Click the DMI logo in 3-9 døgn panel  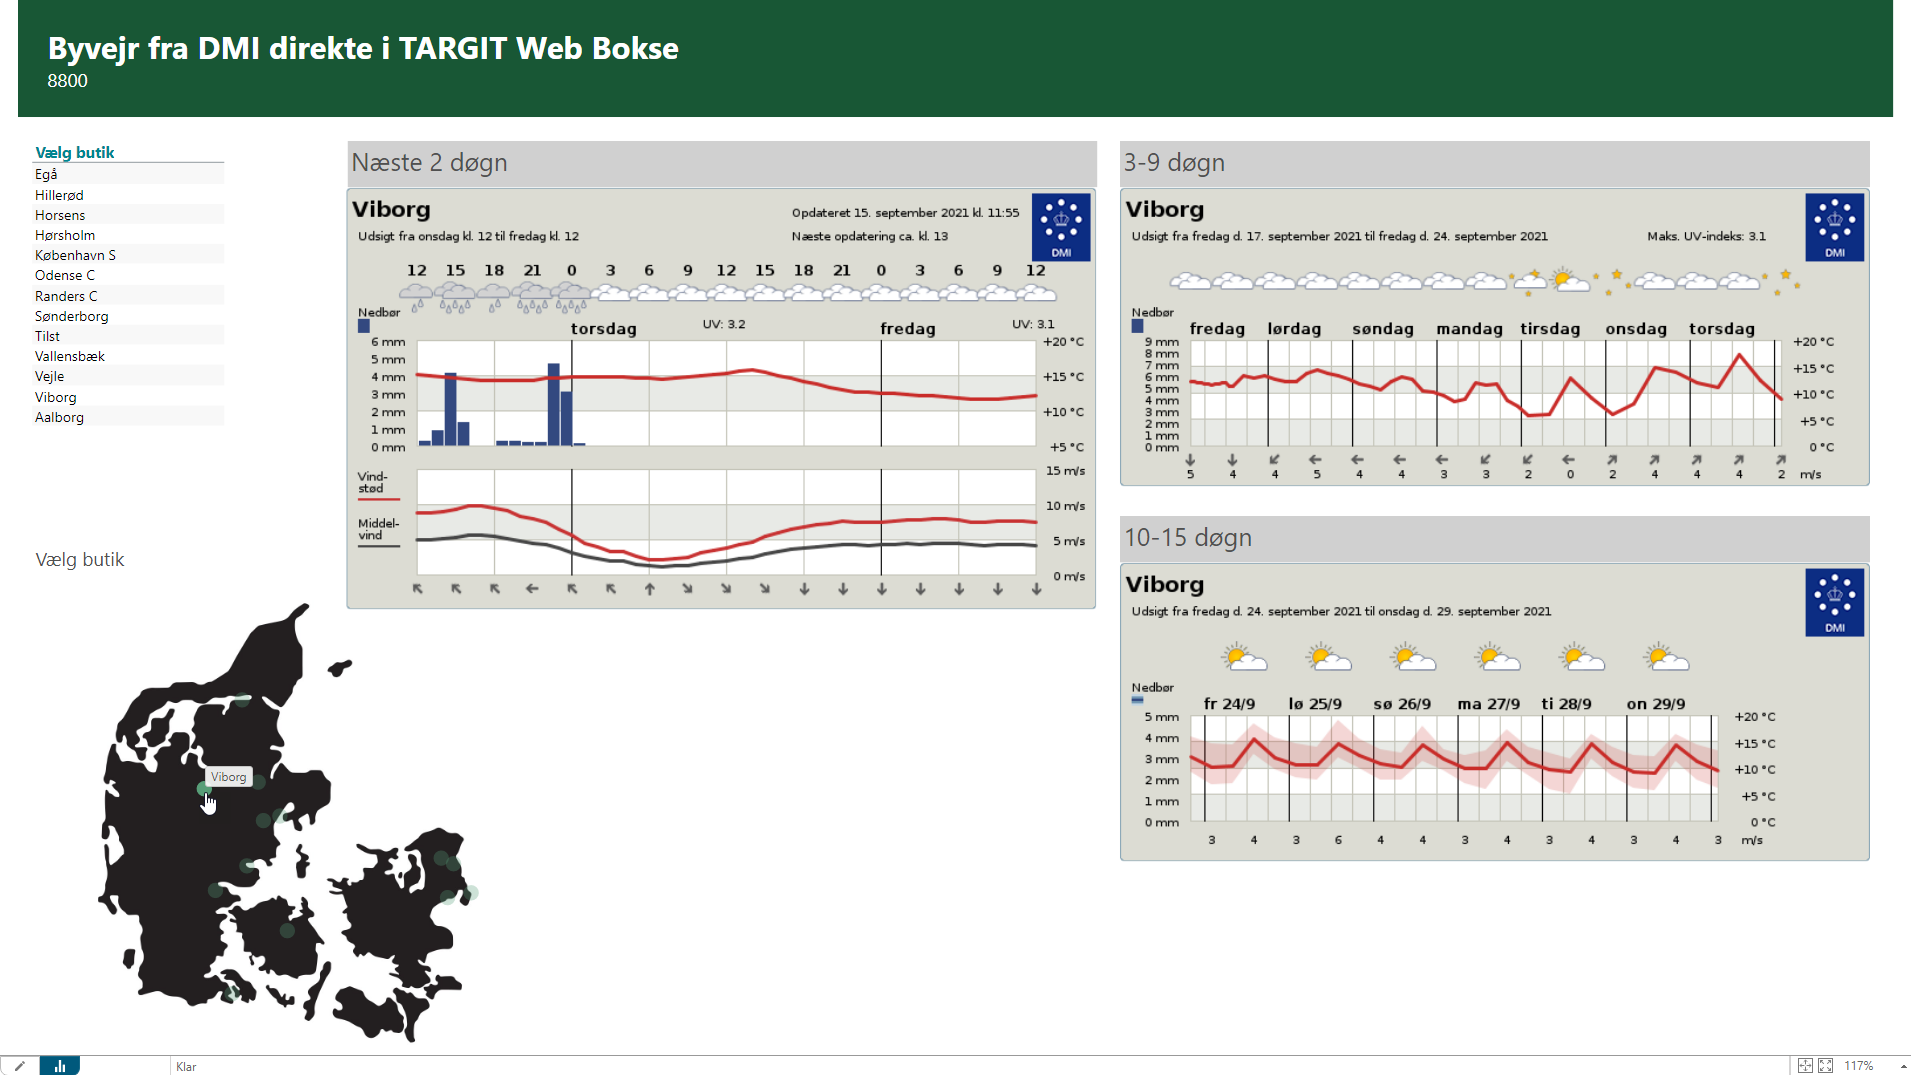click(1835, 227)
